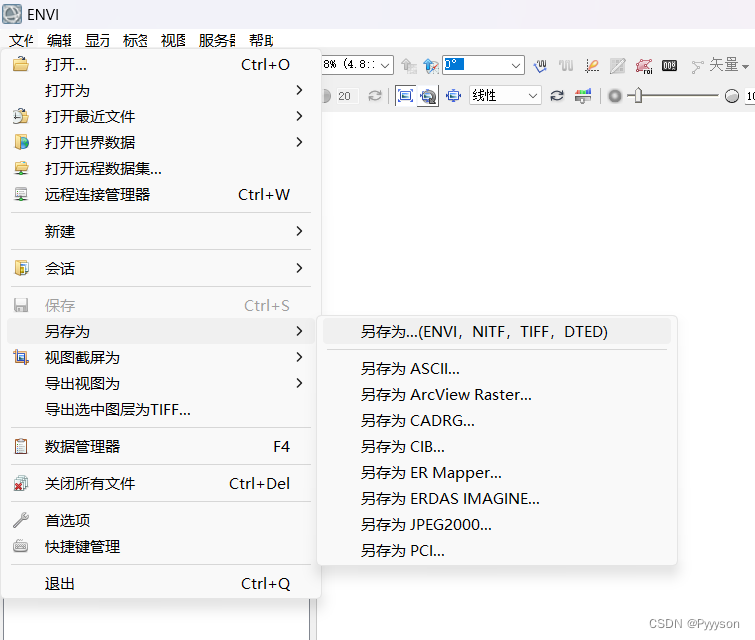The image size is (755, 640).
Task: Click the remote dataset icon beside 打开远程数据集
Action: click(21, 168)
